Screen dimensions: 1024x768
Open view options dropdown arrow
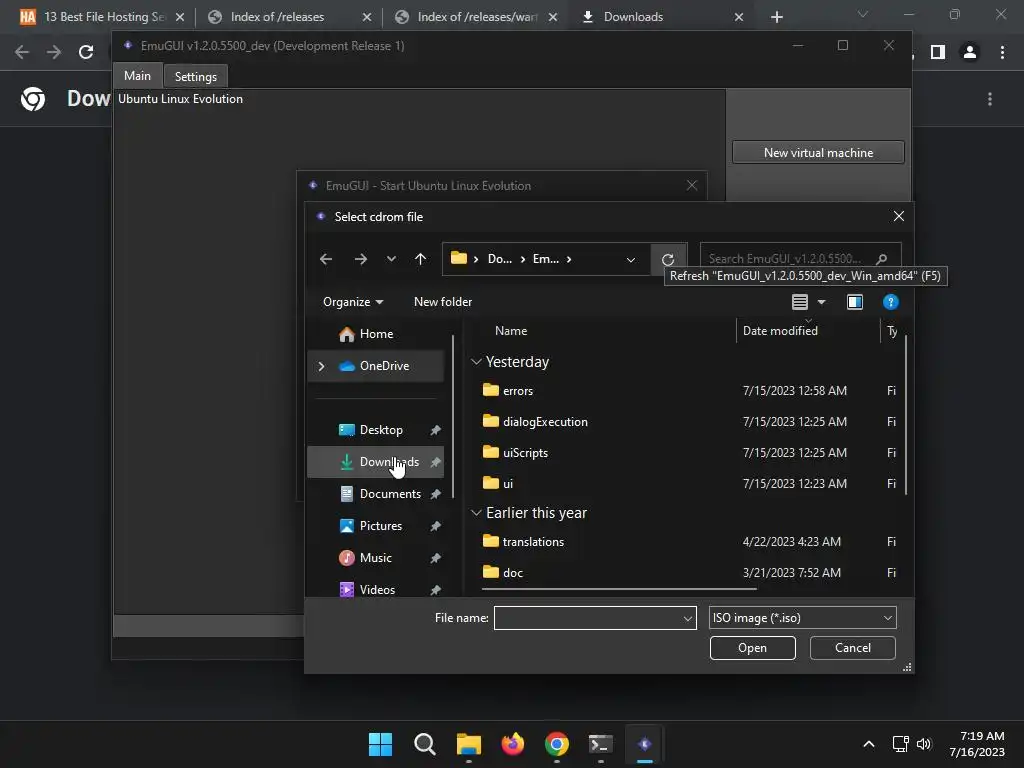pyautogui.click(x=822, y=302)
